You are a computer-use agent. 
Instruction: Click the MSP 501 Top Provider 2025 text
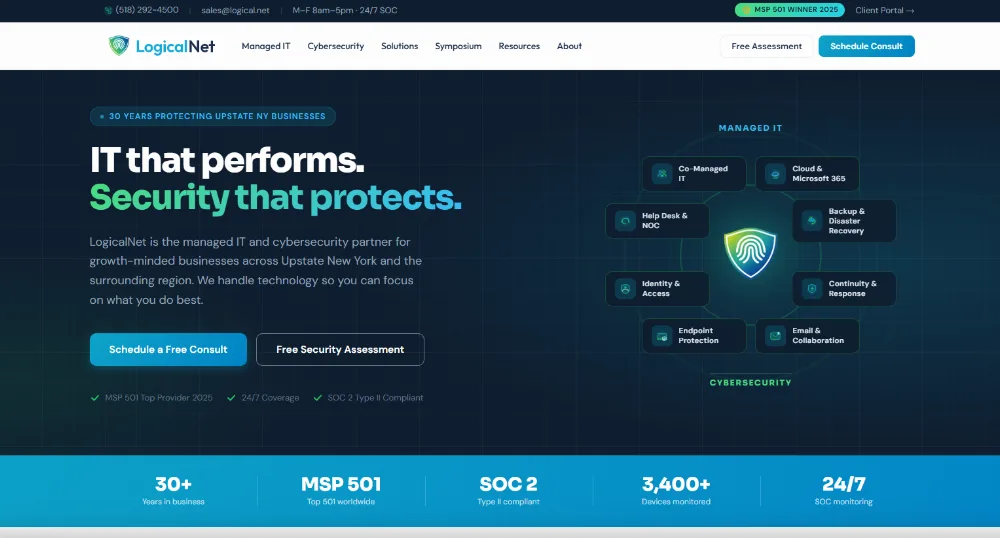tap(159, 398)
